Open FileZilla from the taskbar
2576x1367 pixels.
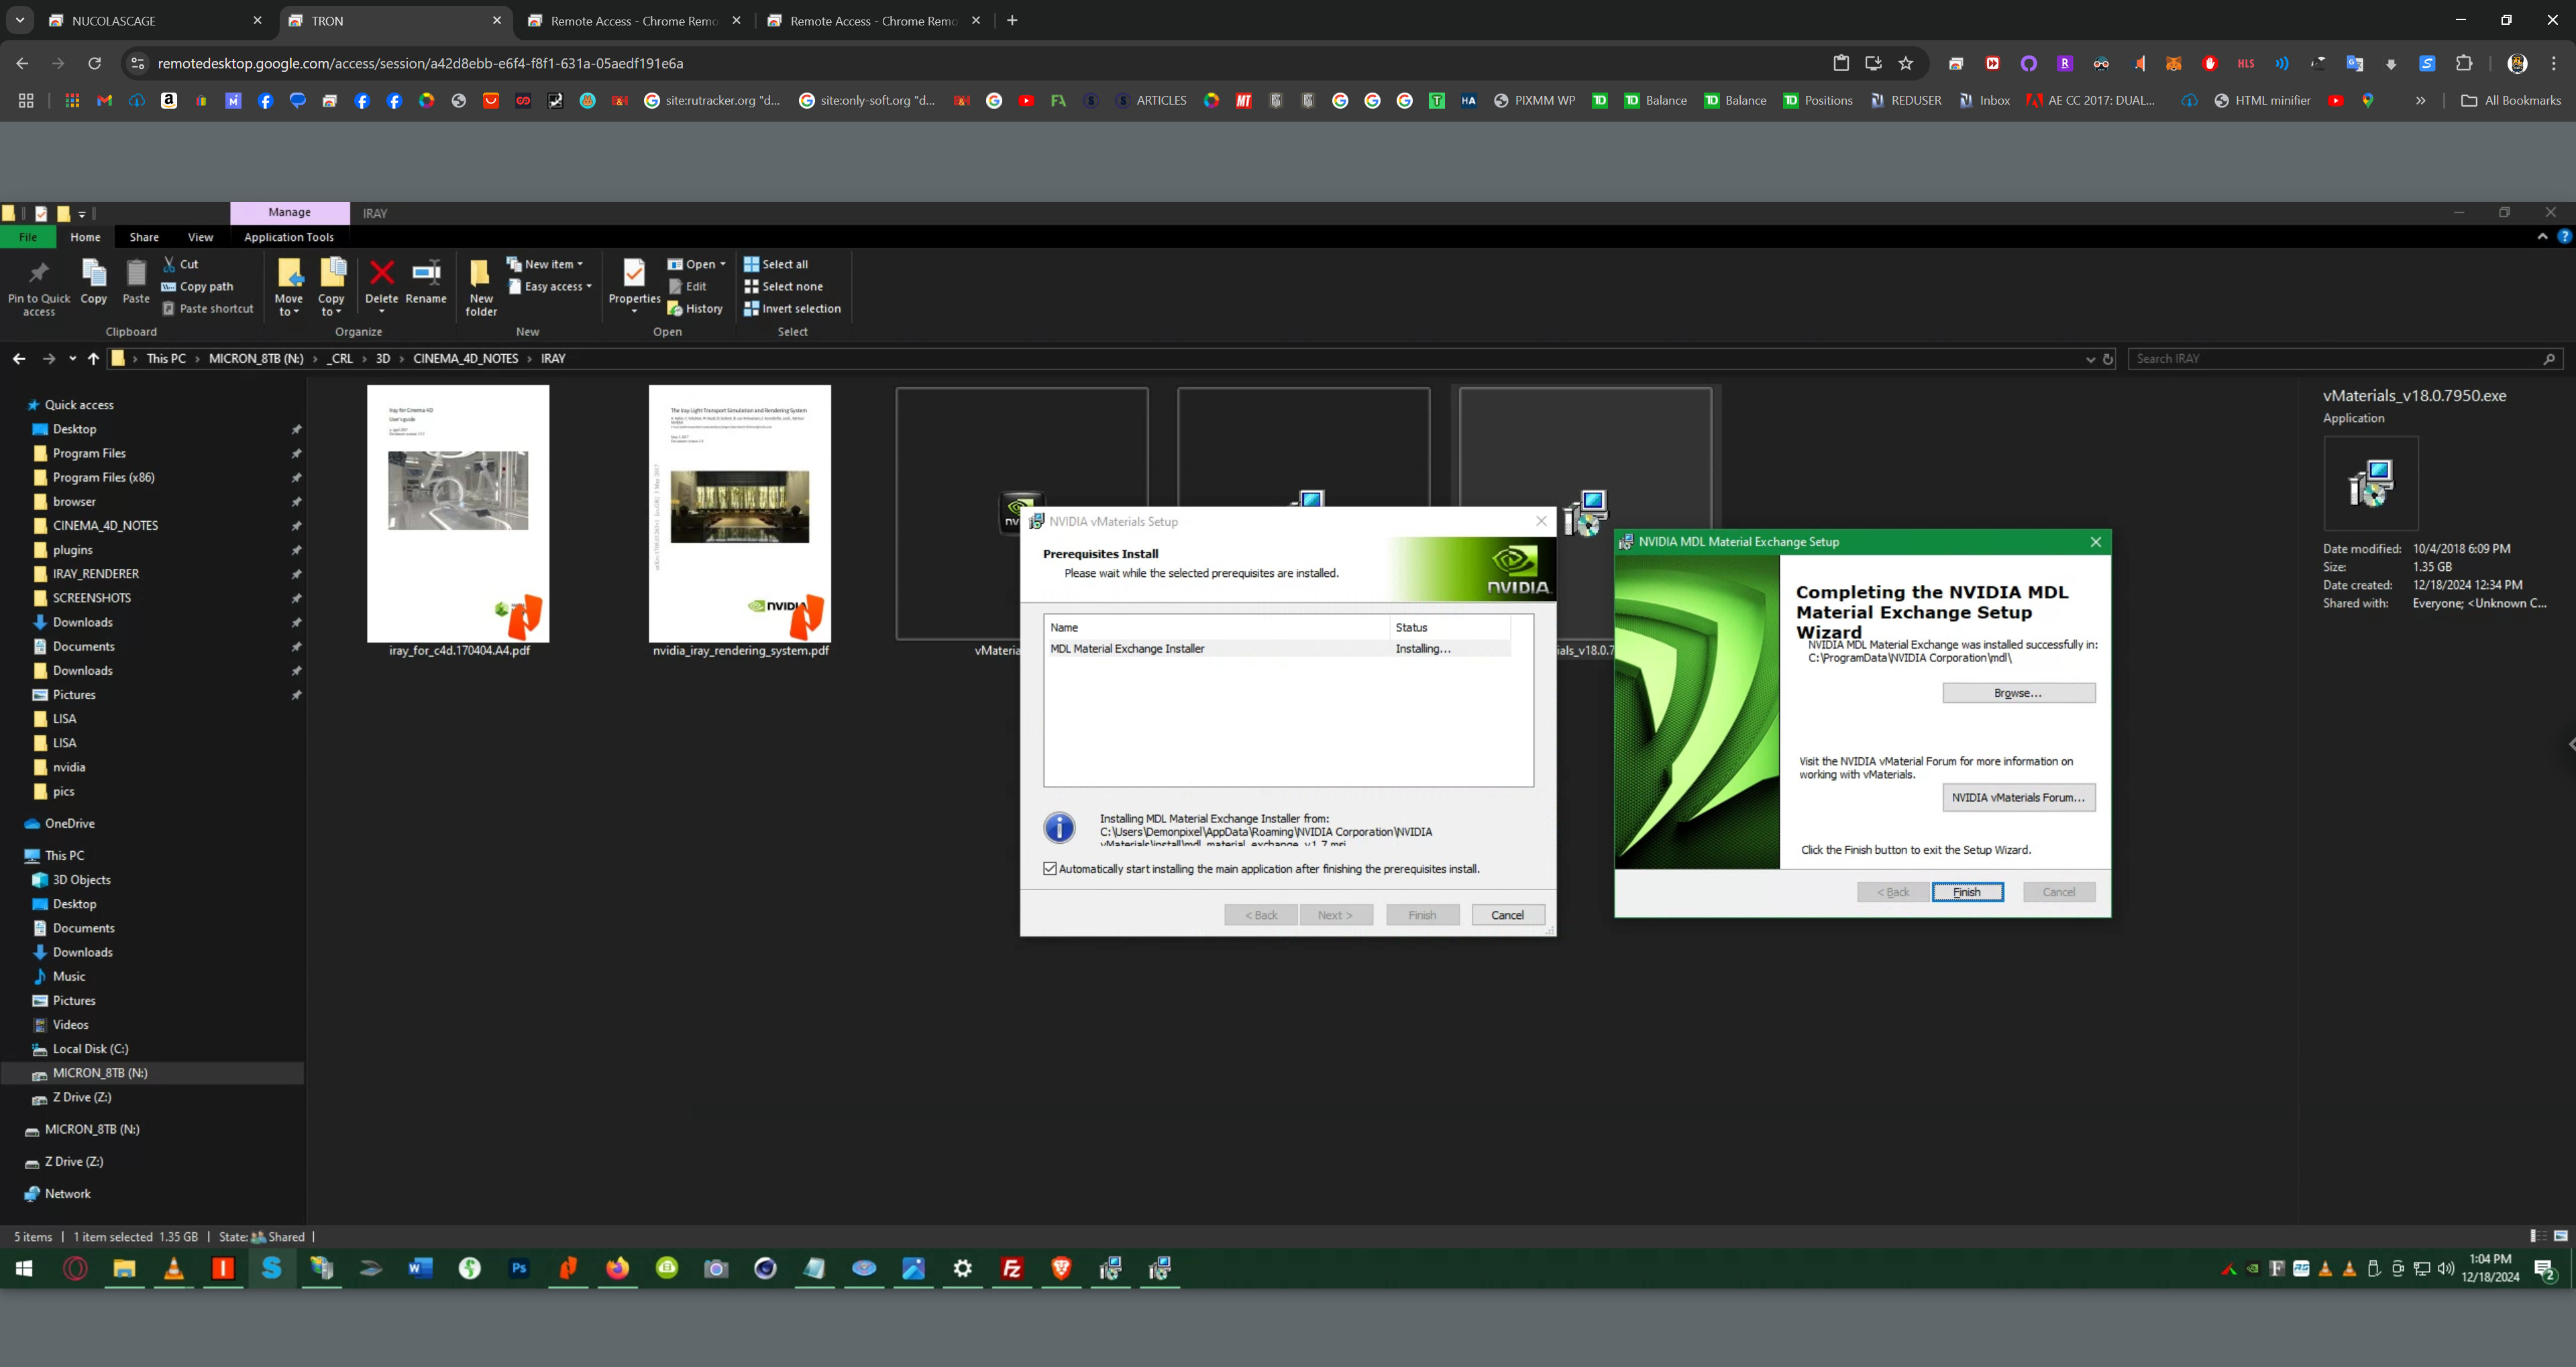point(1012,1268)
